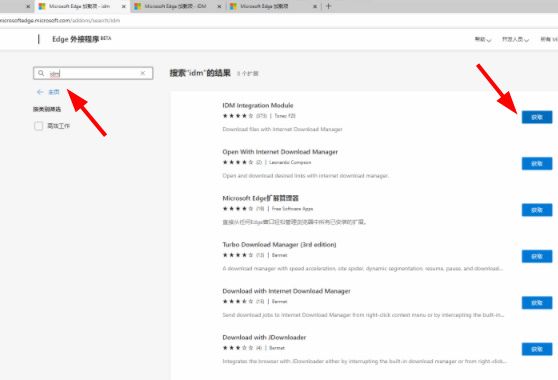
Task: Click the description under Turbo Download Manager
Action: 362,269
